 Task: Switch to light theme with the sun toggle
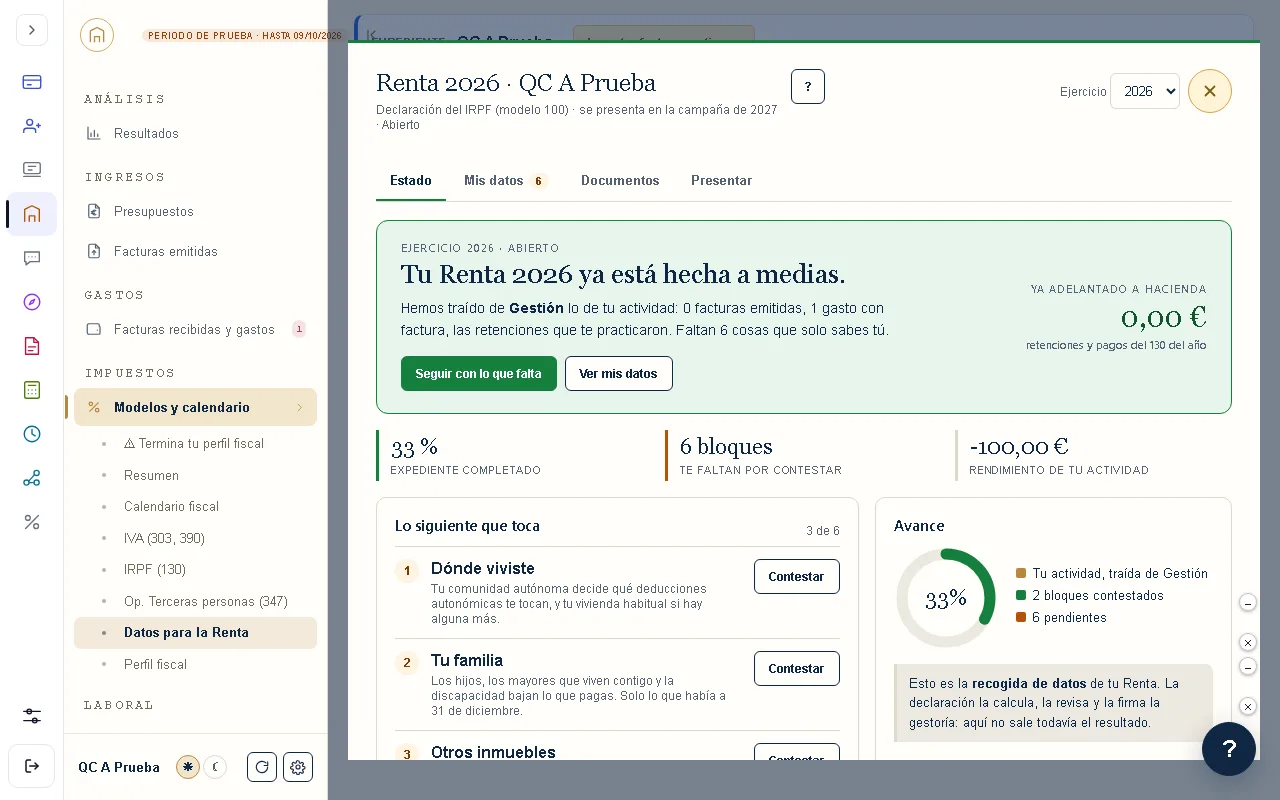[x=188, y=767]
